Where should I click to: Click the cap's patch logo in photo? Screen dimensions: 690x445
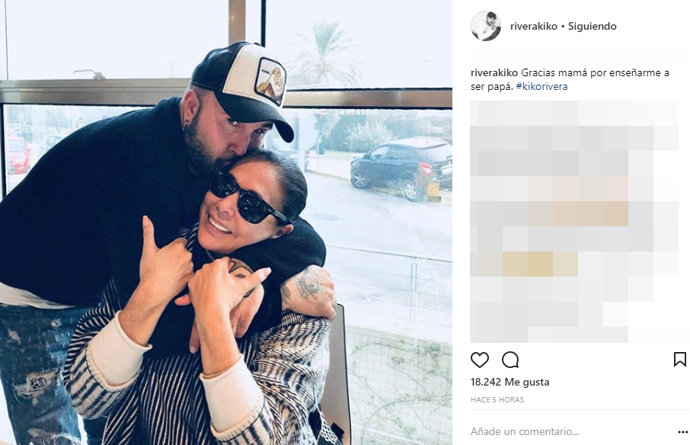click(x=270, y=81)
